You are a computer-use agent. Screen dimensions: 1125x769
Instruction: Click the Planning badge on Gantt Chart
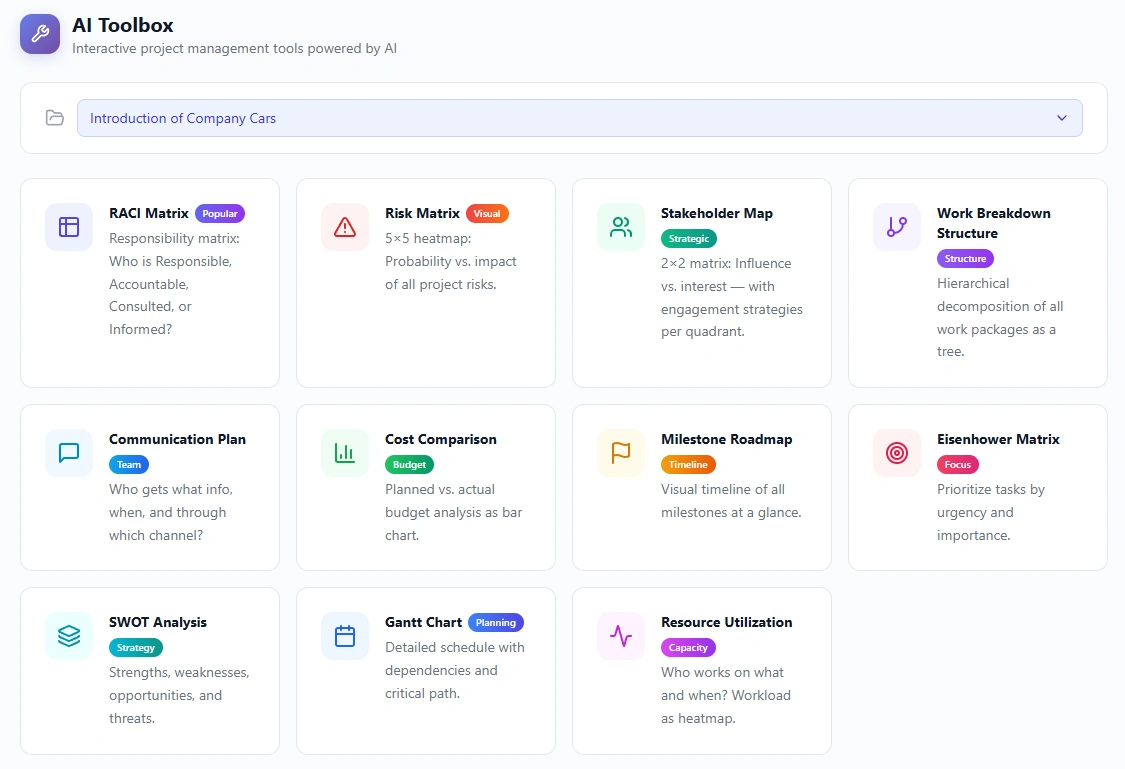(495, 622)
